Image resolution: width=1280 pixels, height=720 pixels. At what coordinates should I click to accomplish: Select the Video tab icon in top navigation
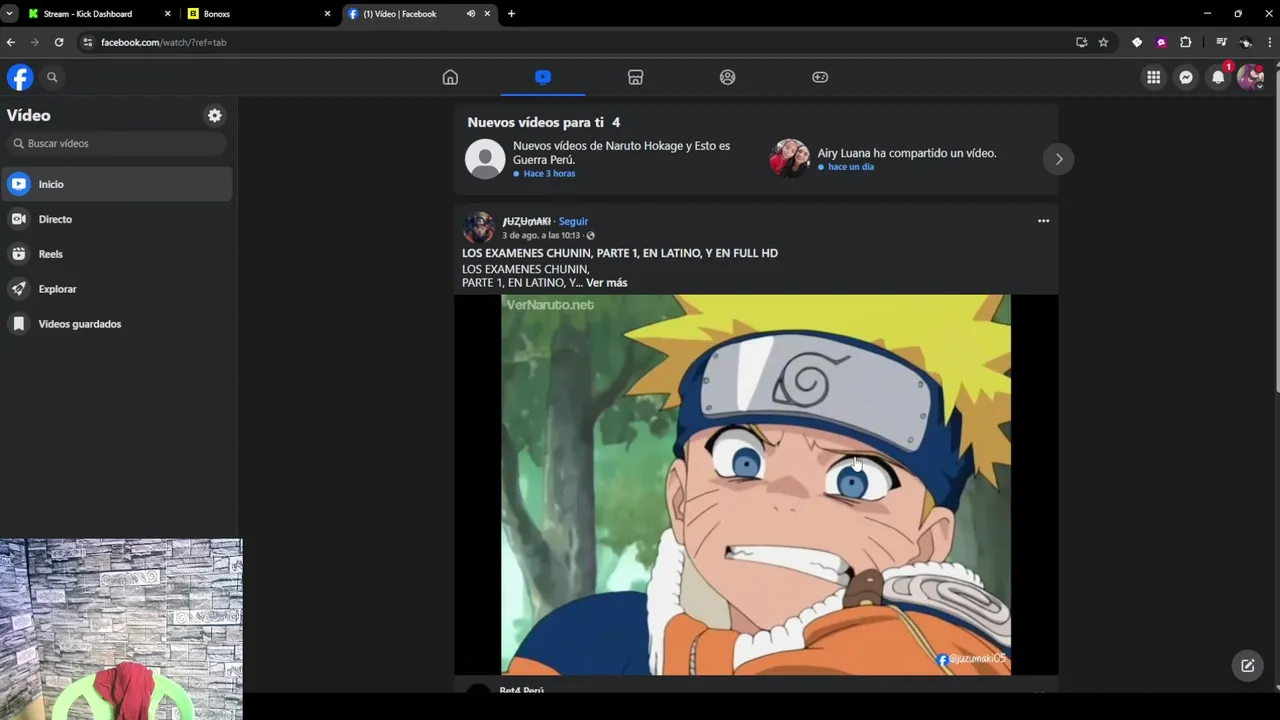click(543, 77)
